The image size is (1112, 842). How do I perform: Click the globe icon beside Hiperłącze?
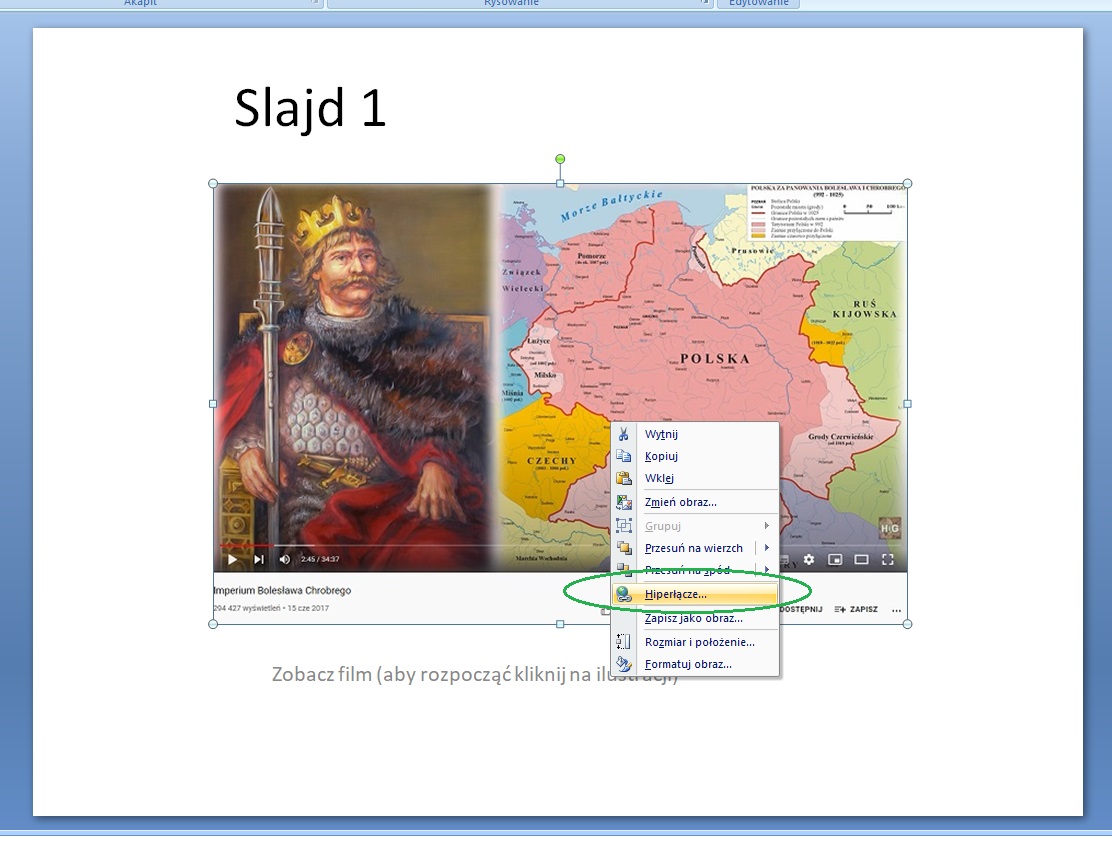pos(623,594)
